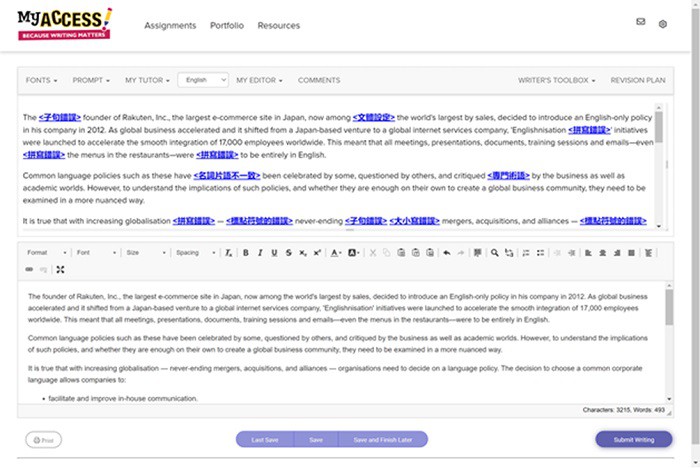This screenshot has height=468, width=700.
Task: Maximize the editor with the fullscreen icon
Action: [60, 269]
